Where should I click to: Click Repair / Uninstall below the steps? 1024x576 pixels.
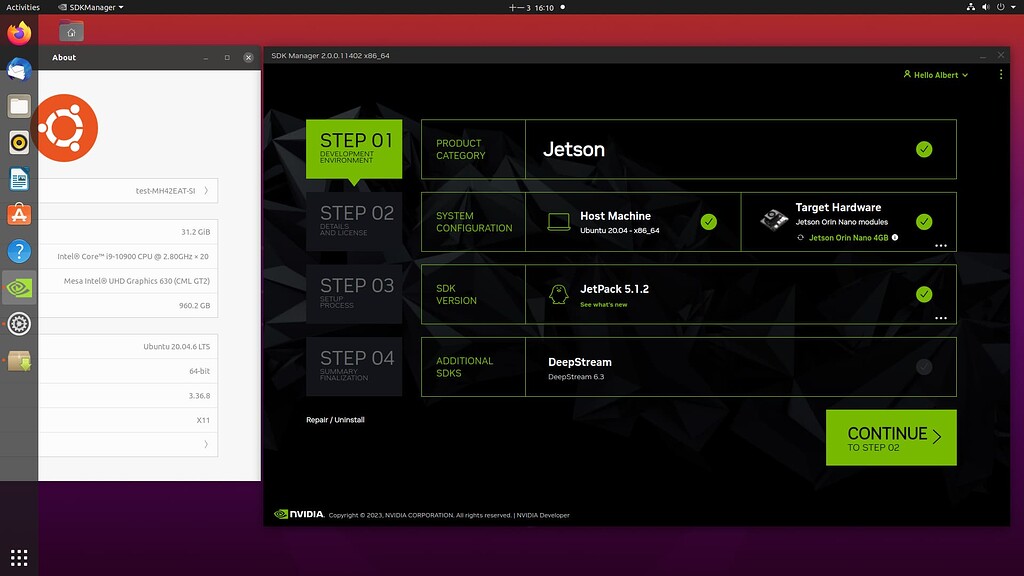coord(333,420)
